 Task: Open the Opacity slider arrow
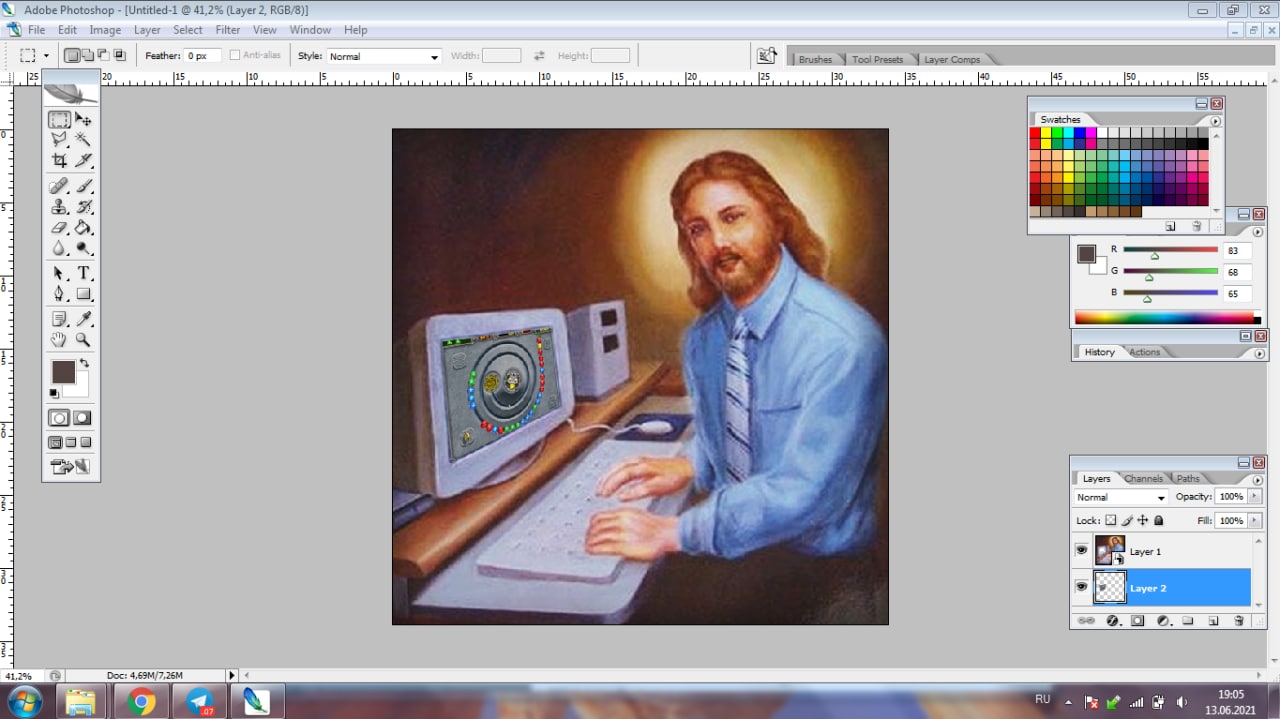(x=1253, y=497)
